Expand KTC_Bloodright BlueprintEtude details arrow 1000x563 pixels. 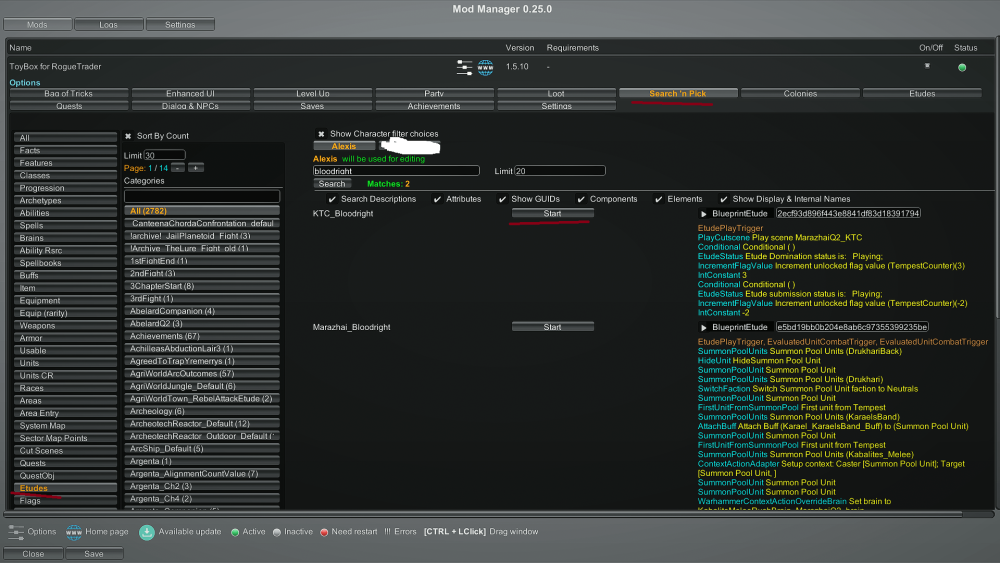point(704,214)
